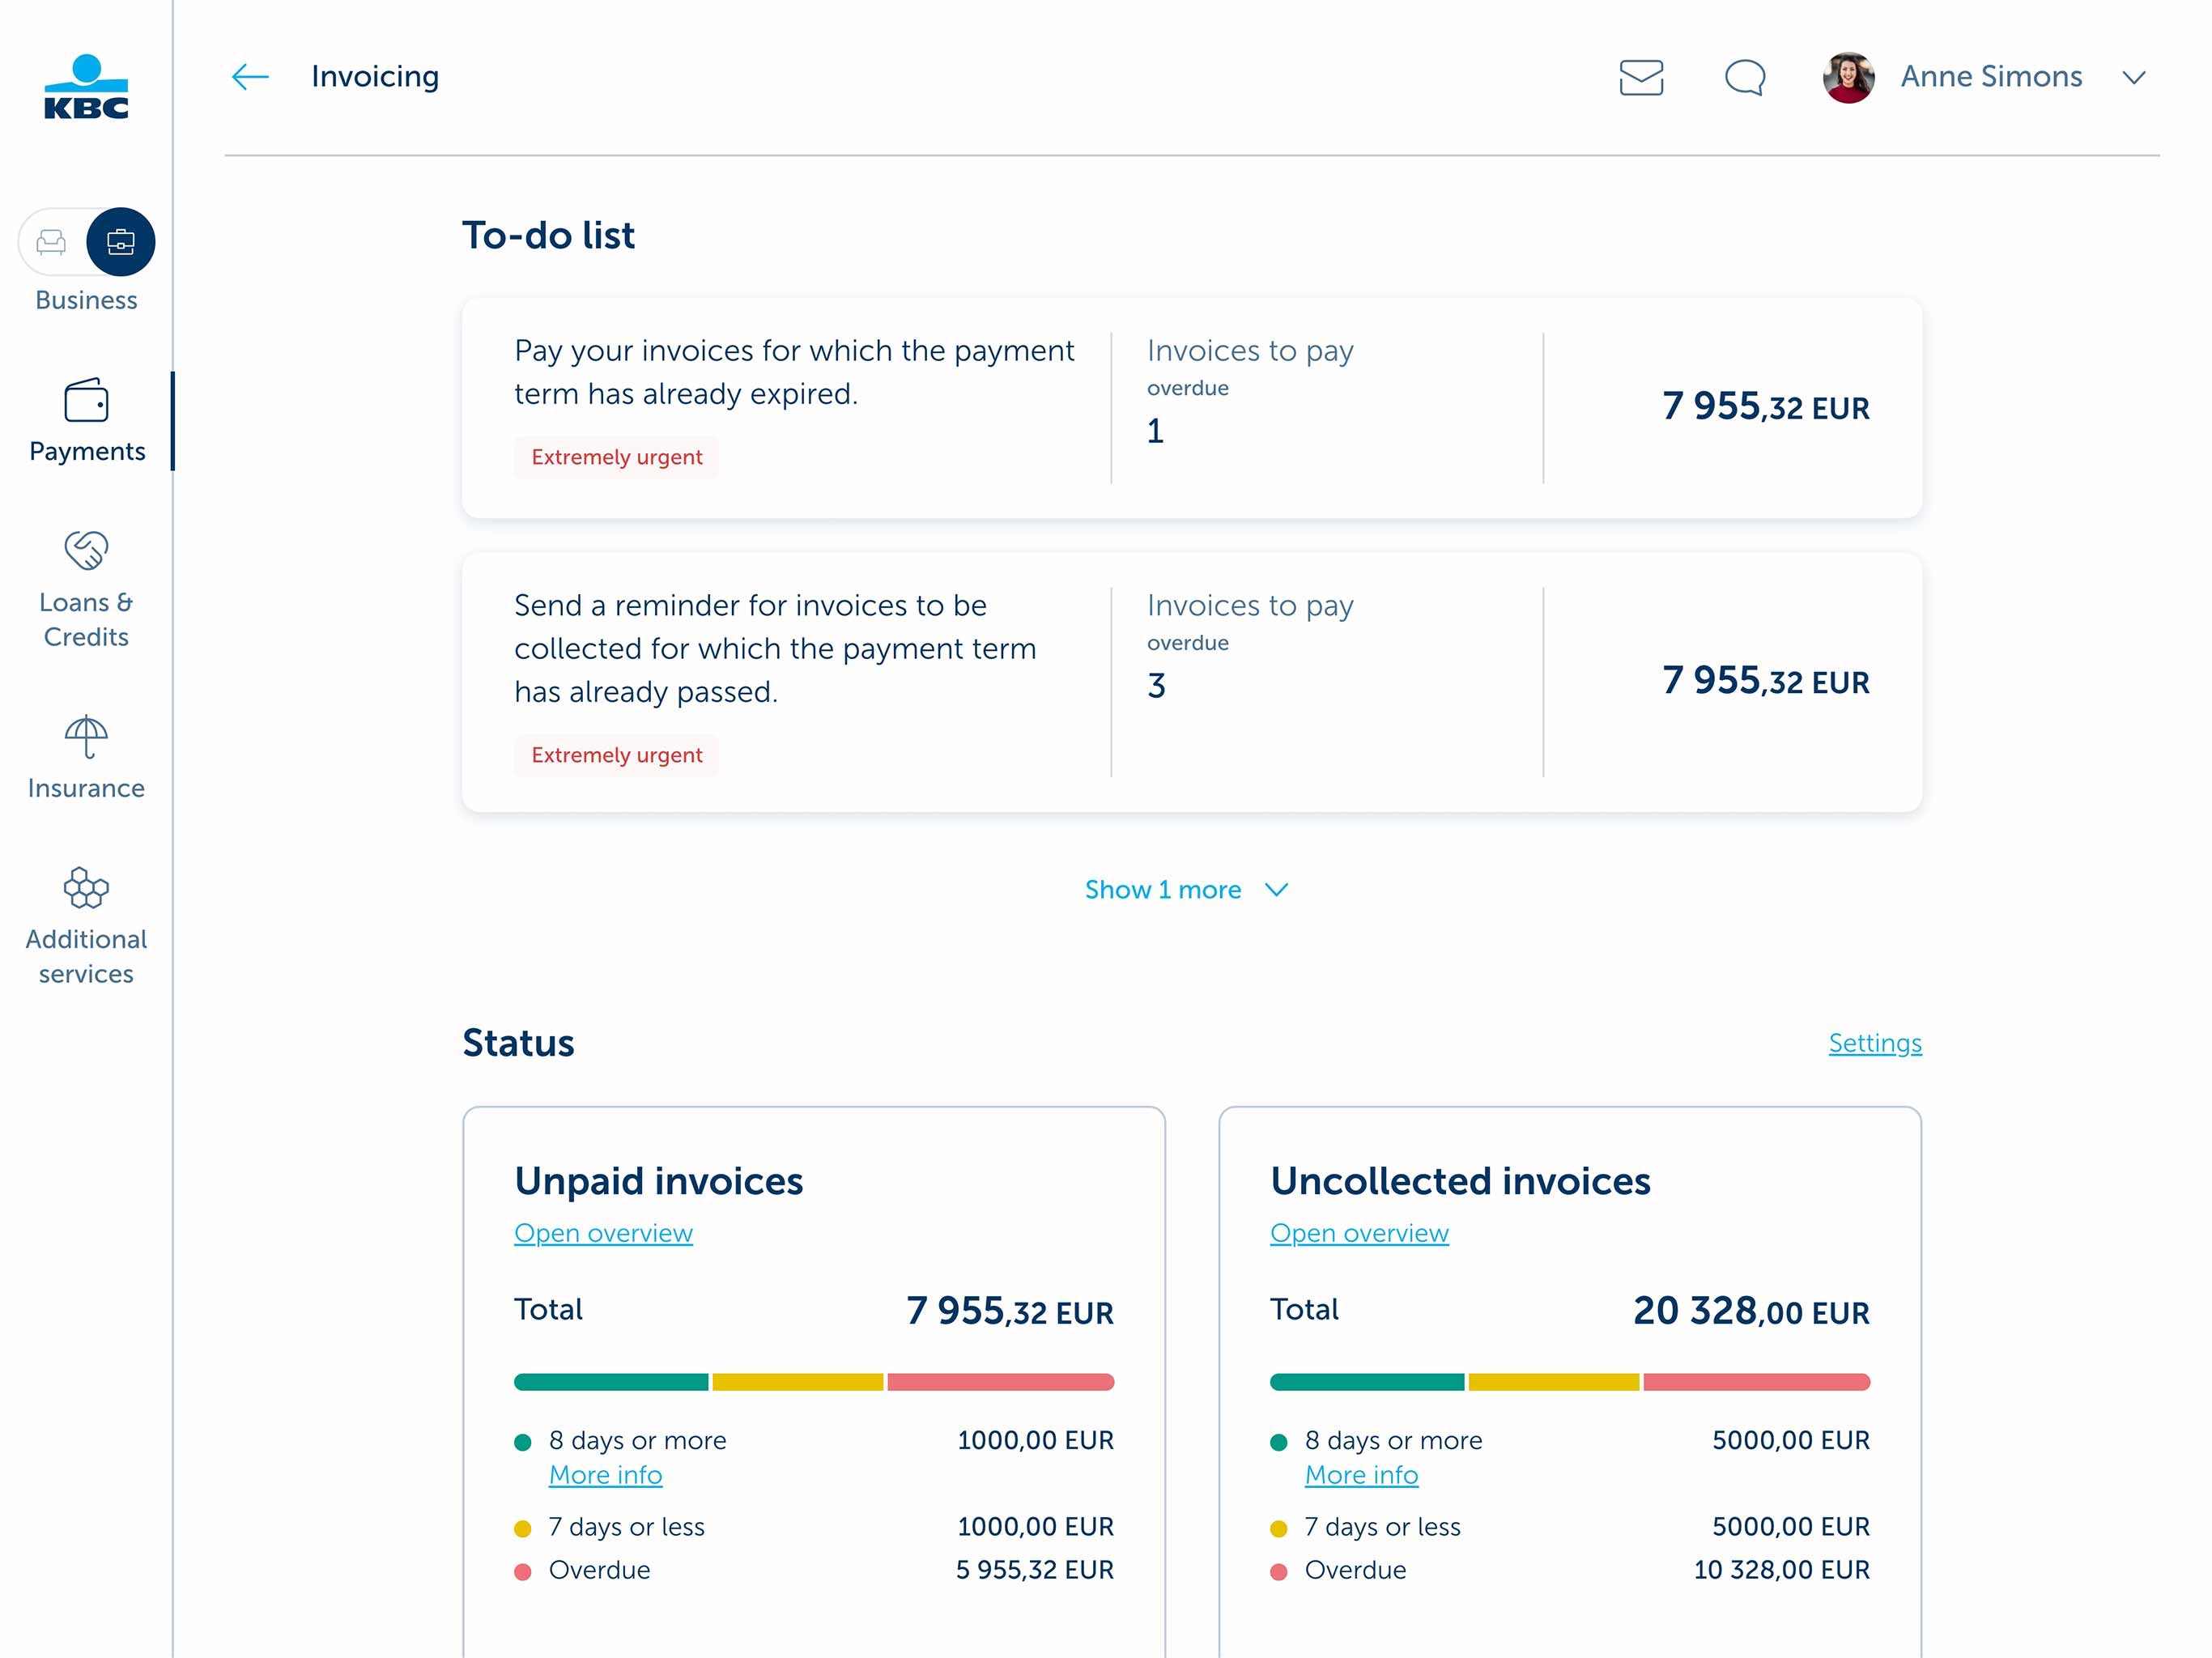Click the Additional services honeycomb icon
The image size is (2212, 1658).
(86, 888)
